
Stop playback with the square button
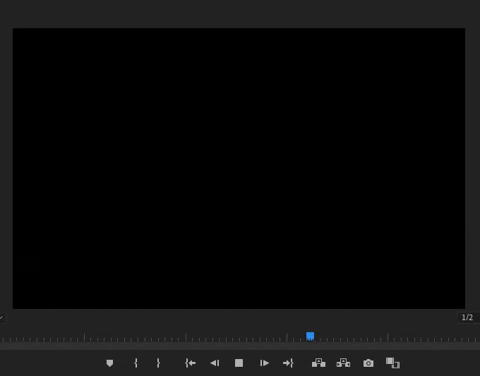click(239, 363)
